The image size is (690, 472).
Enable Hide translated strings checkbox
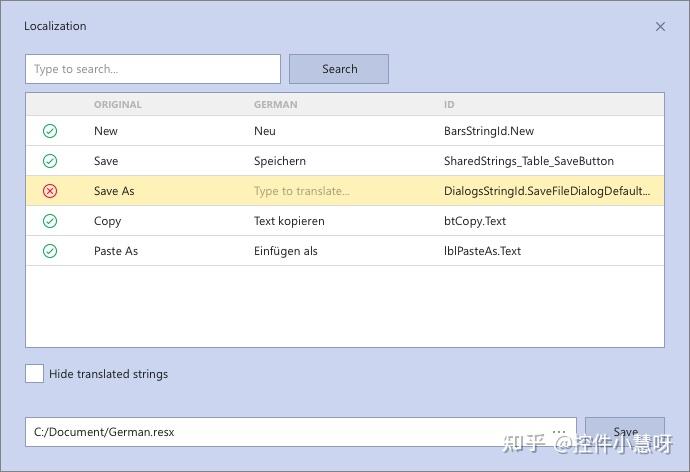(35, 374)
